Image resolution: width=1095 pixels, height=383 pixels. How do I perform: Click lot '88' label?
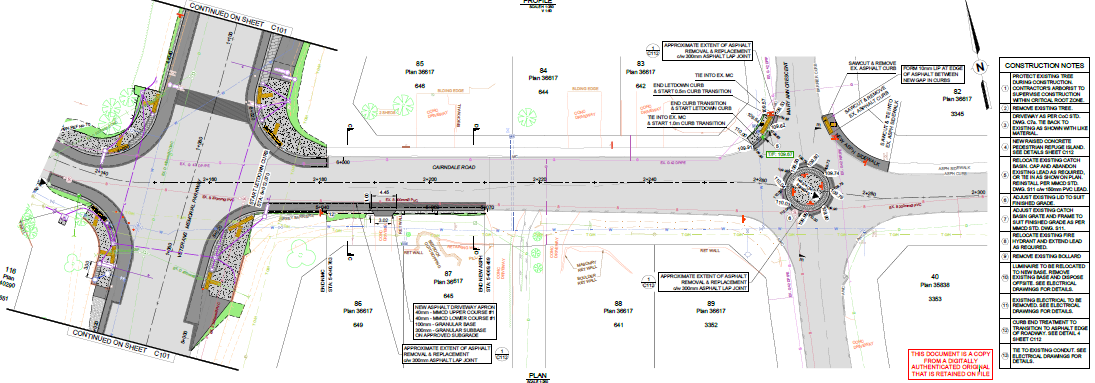point(618,303)
